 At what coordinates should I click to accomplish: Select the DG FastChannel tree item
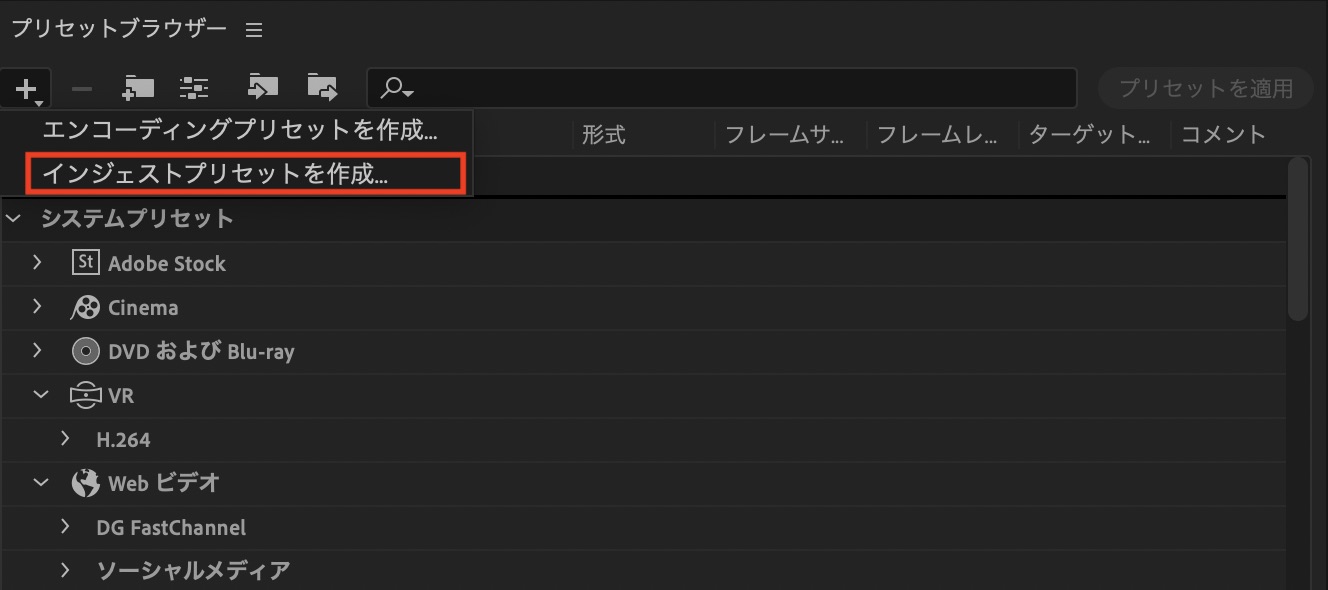tap(171, 527)
